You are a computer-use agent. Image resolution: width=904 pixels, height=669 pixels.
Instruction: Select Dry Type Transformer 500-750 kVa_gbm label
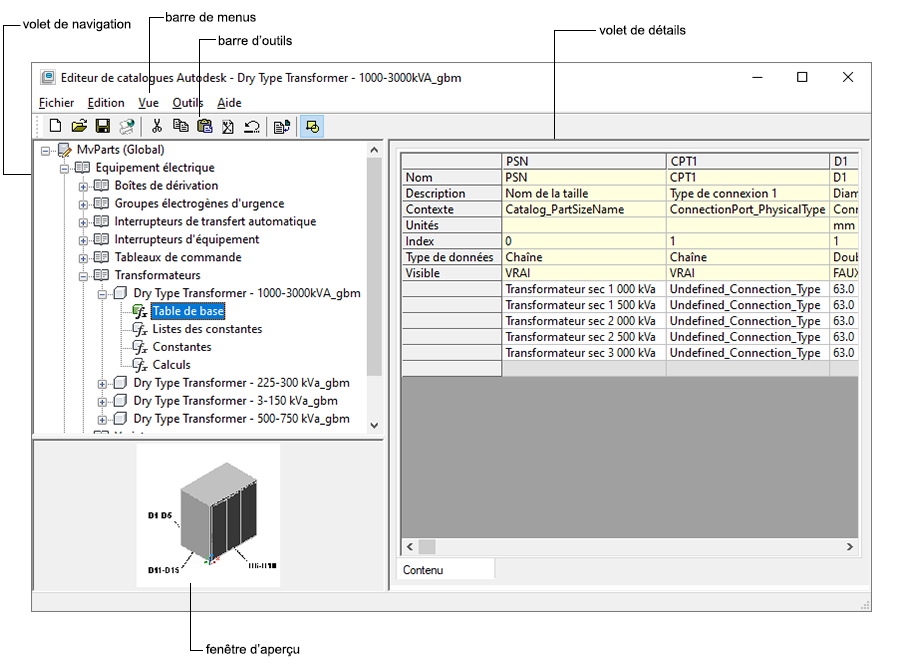[242, 419]
